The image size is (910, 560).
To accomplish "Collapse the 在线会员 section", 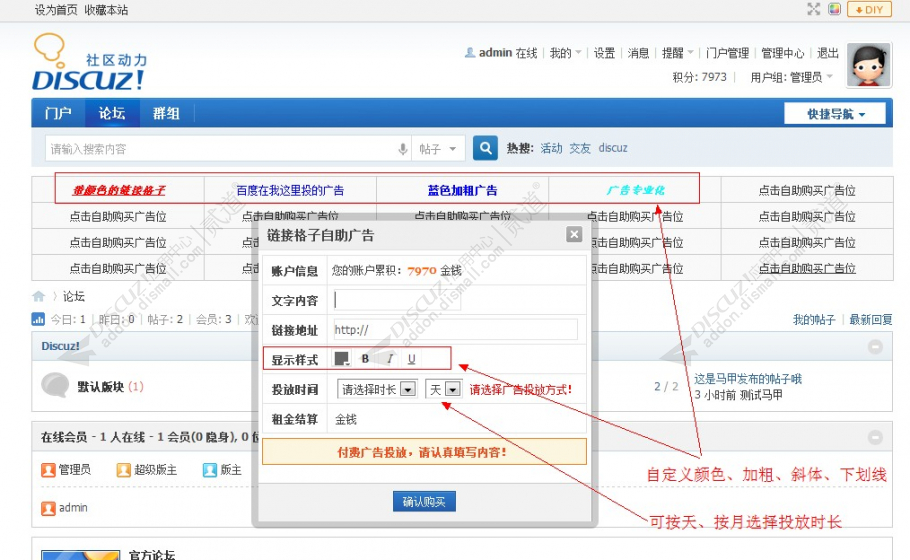I will click(x=875, y=437).
